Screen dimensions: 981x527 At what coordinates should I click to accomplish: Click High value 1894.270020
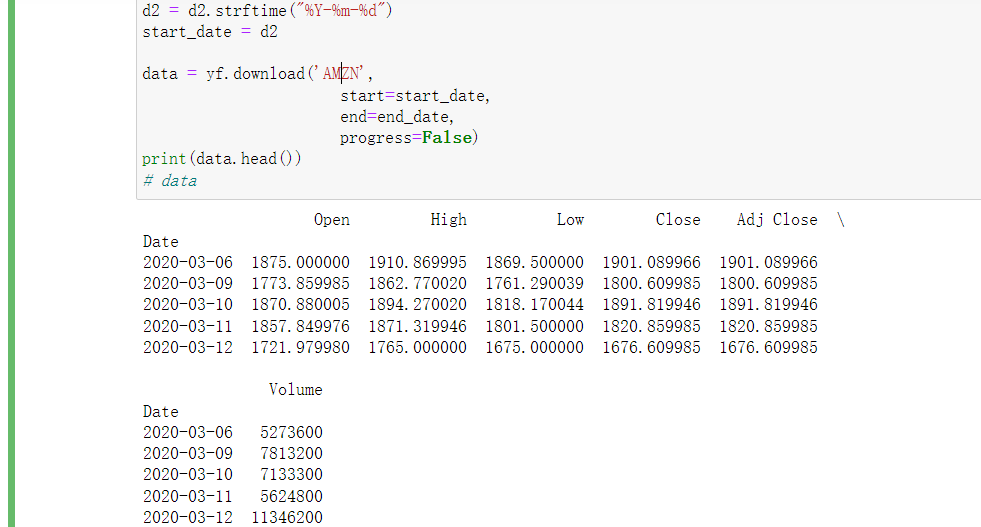point(417,305)
